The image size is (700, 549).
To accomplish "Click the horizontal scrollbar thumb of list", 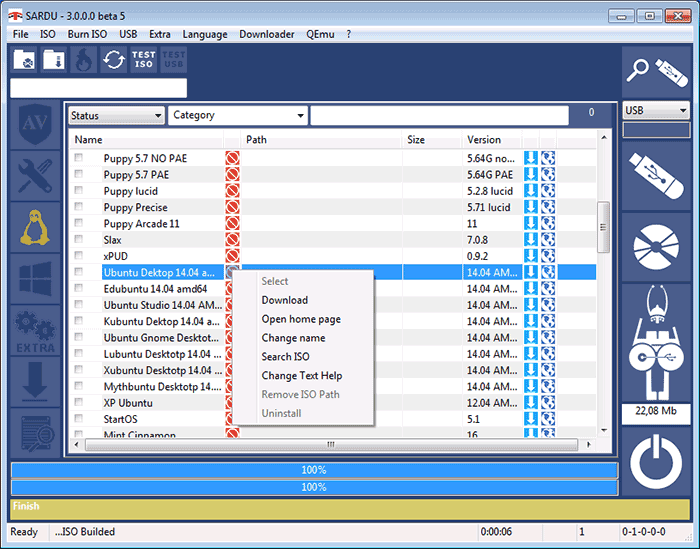I will (331, 445).
